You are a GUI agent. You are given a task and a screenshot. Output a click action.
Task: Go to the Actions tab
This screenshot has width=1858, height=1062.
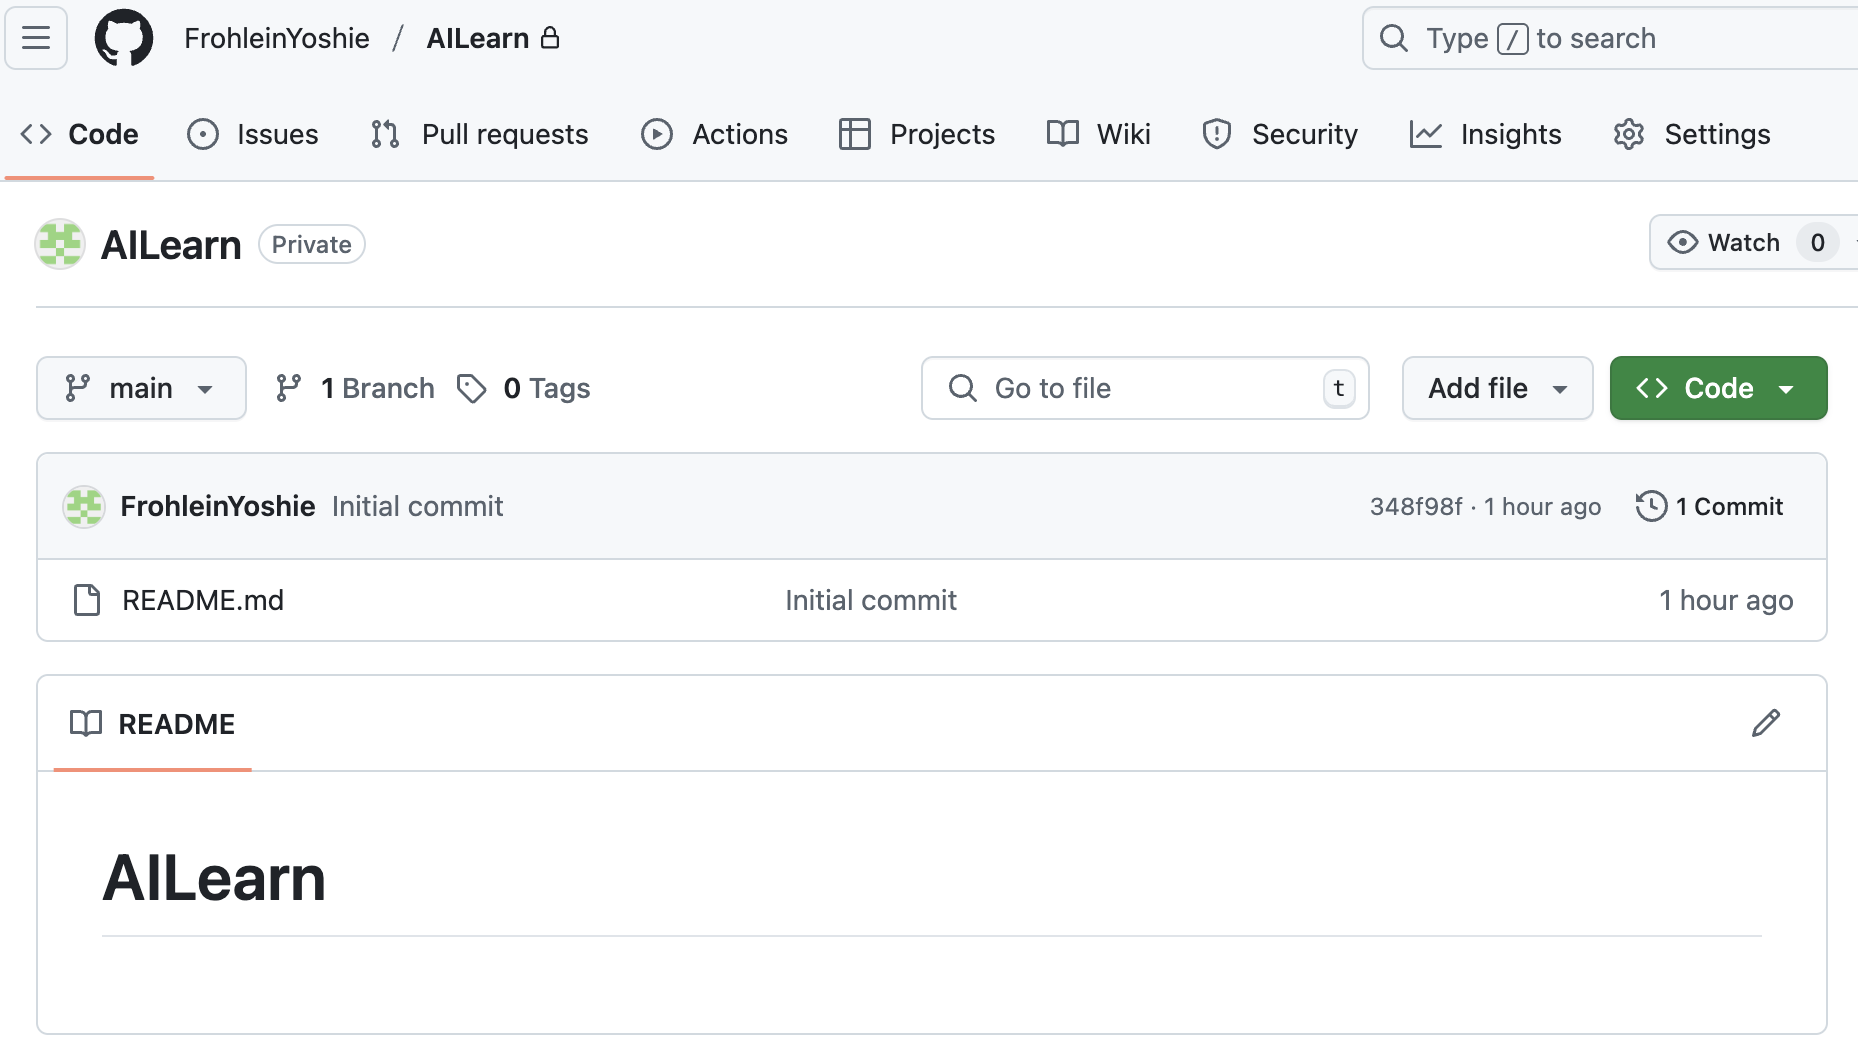[714, 134]
